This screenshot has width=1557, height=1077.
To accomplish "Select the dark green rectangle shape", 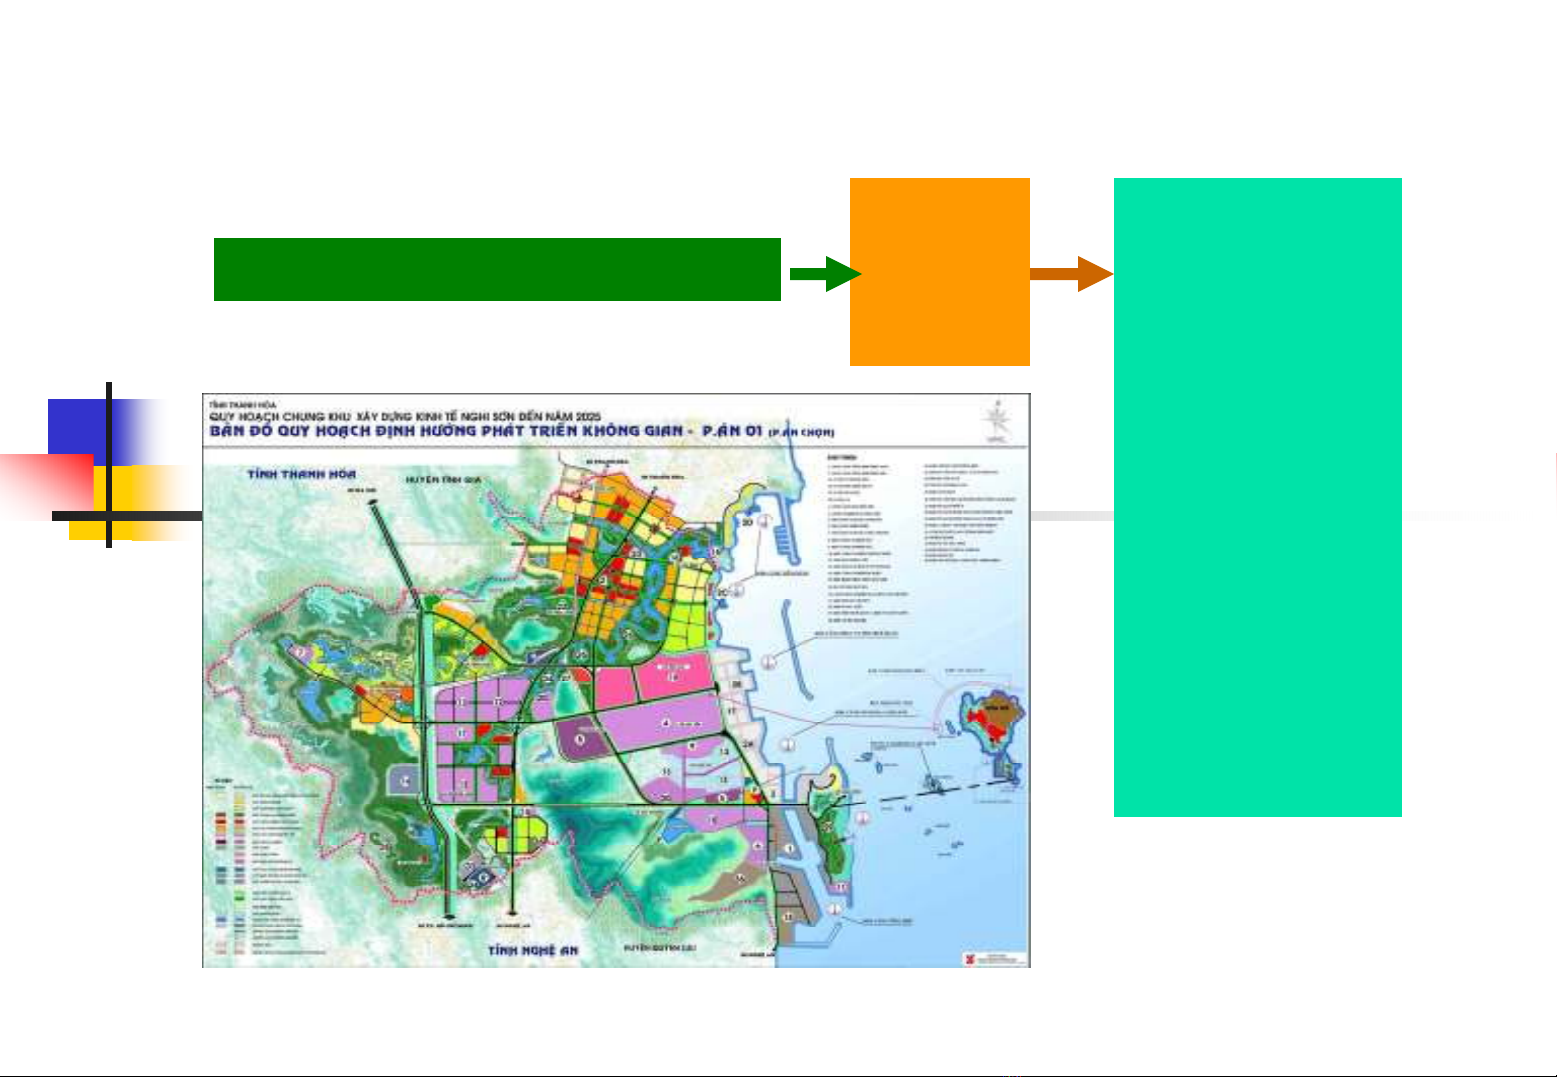I will [x=497, y=269].
